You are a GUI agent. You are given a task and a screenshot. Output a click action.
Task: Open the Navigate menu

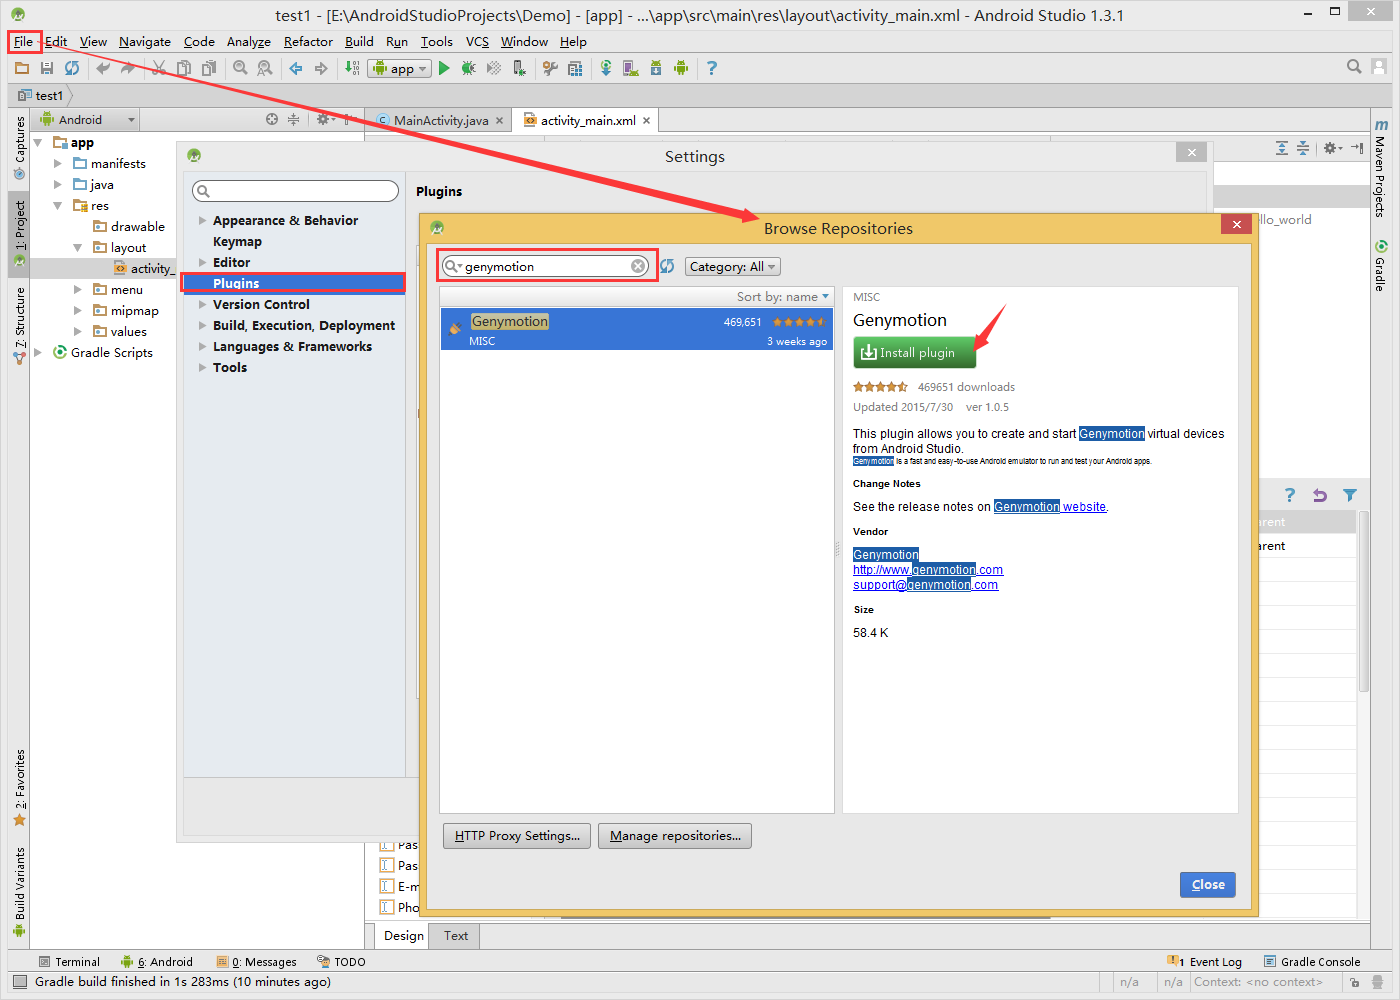pyautogui.click(x=145, y=42)
